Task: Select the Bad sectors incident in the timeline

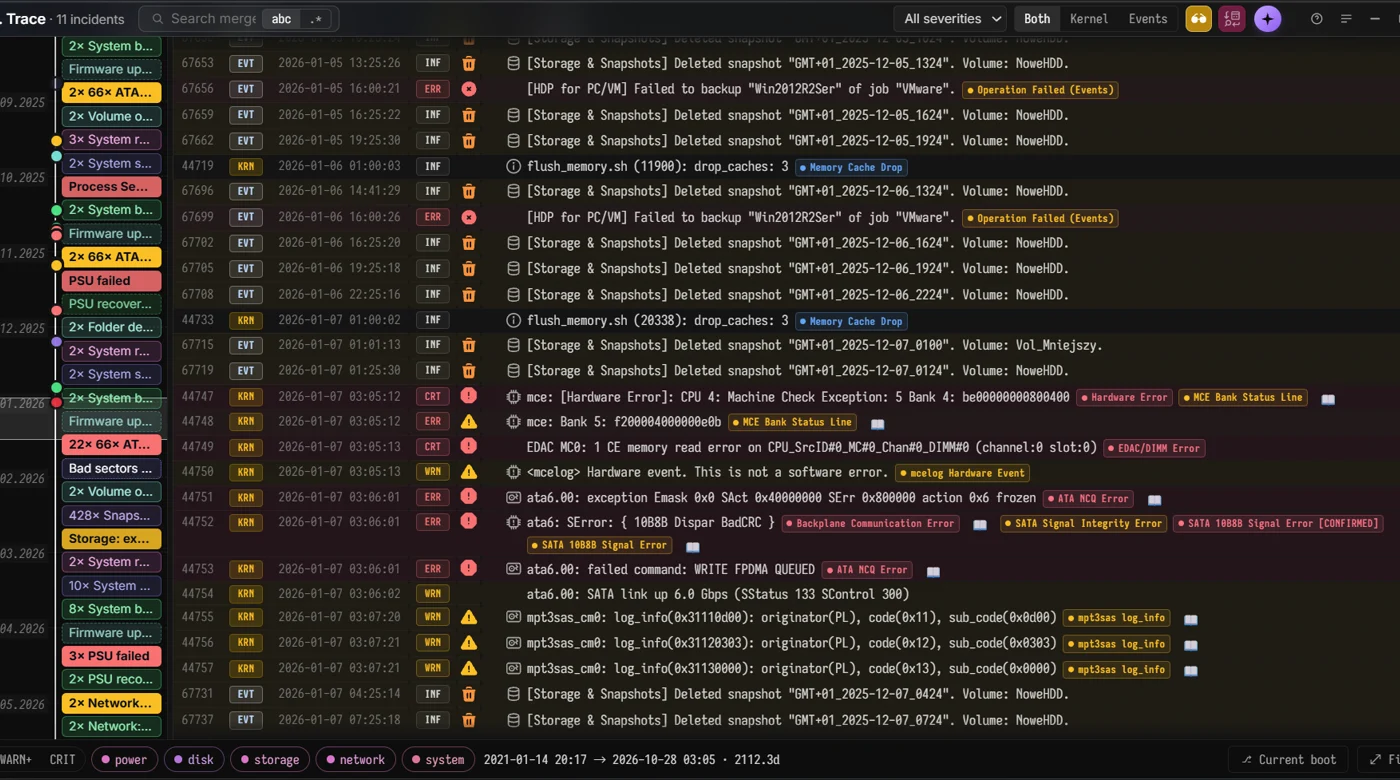Action: pos(112,468)
